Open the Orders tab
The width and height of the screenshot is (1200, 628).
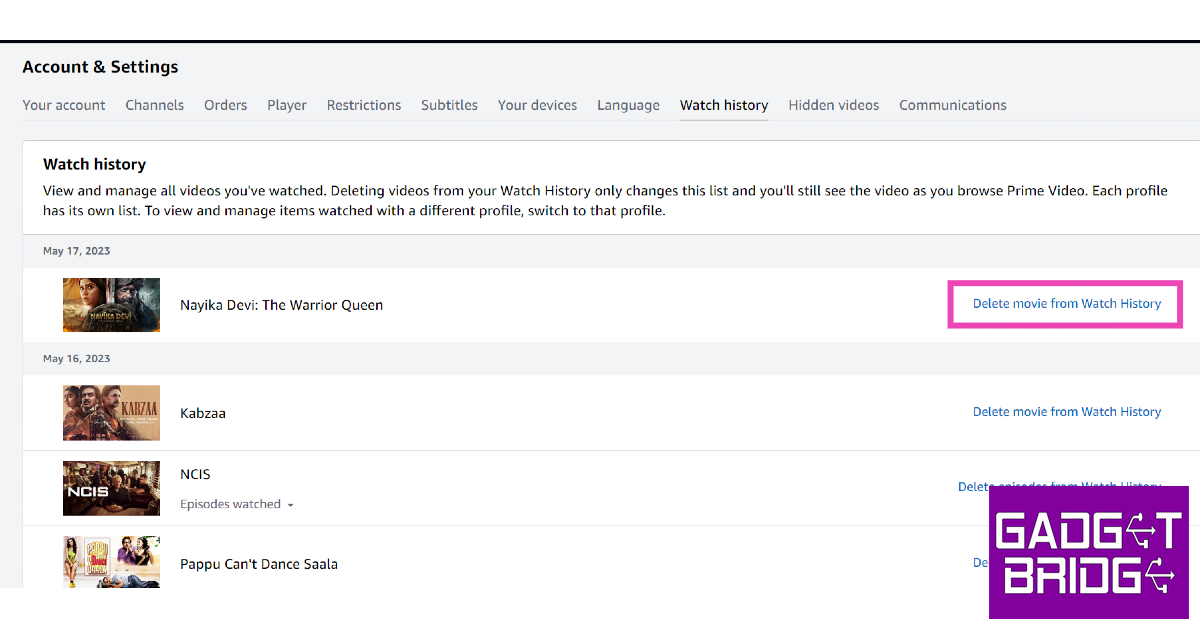[x=225, y=105]
